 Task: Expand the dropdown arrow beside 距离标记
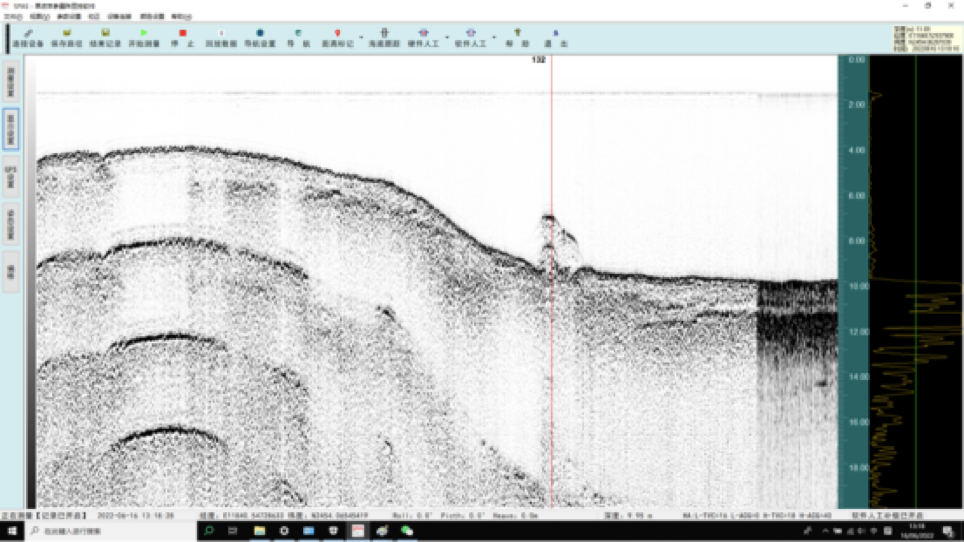pyautogui.click(x=360, y=39)
